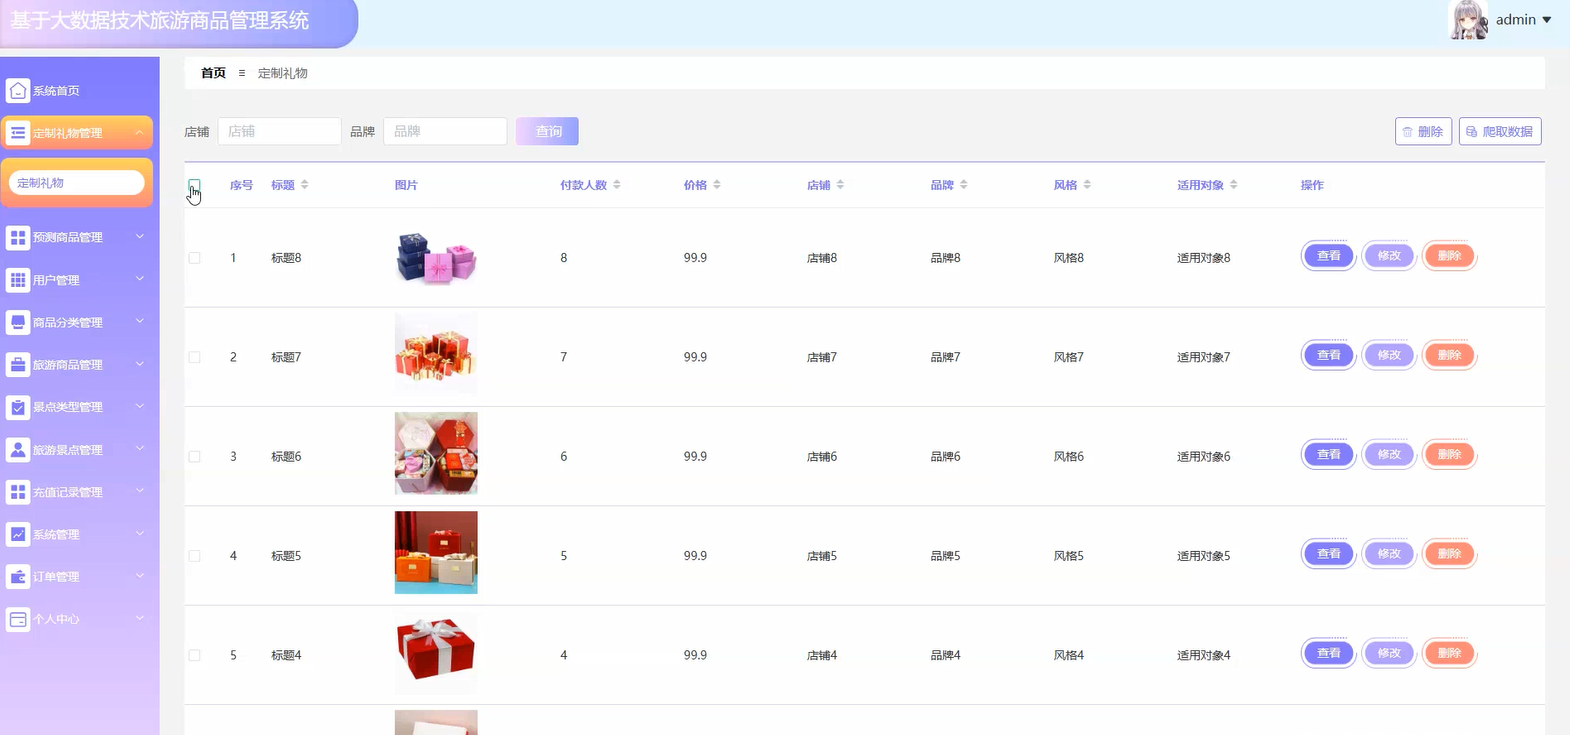Click the 旅游商品管理 briefcase icon
Viewport: 1570px width, 735px height.
pos(18,365)
